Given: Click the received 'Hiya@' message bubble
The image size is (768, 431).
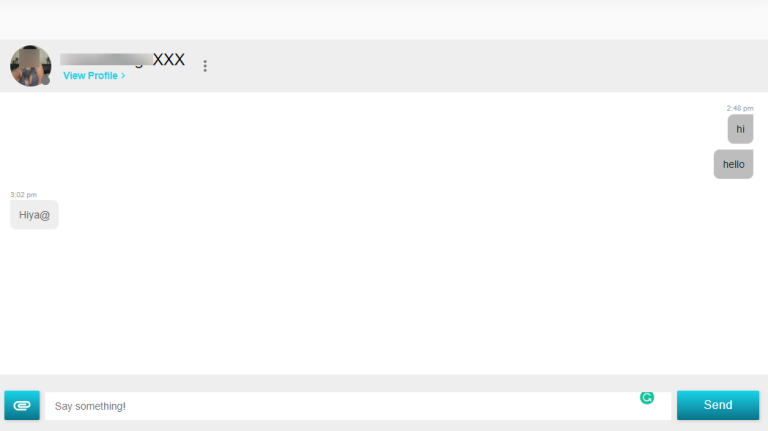Looking at the screenshot, I should point(34,215).
